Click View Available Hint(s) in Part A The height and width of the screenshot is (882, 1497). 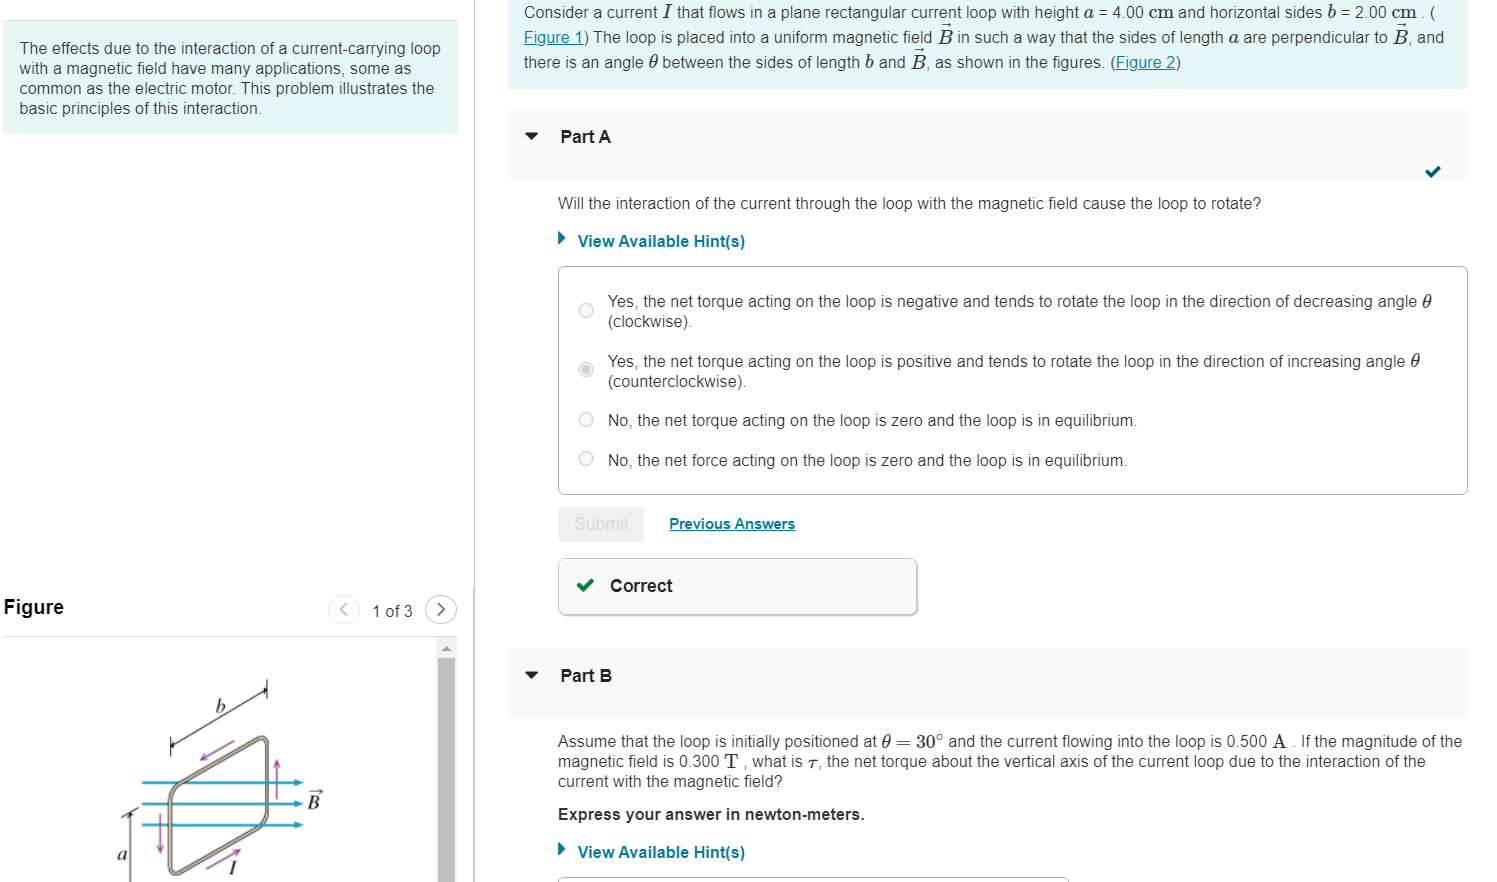pos(661,241)
